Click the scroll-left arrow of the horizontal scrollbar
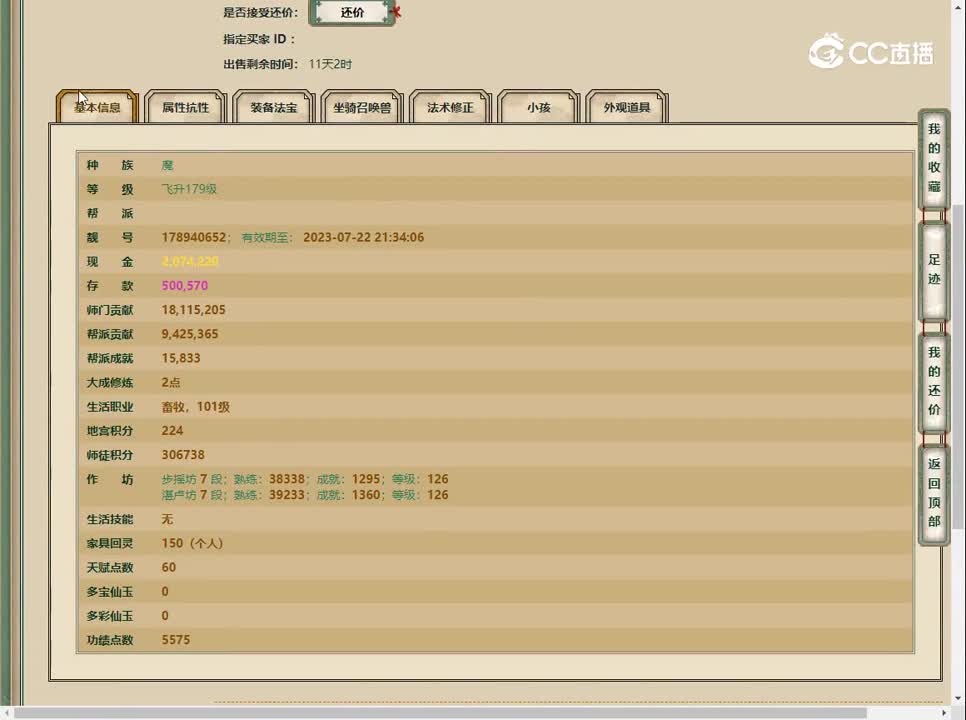Image resolution: width=966 pixels, height=720 pixels. point(7,713)
